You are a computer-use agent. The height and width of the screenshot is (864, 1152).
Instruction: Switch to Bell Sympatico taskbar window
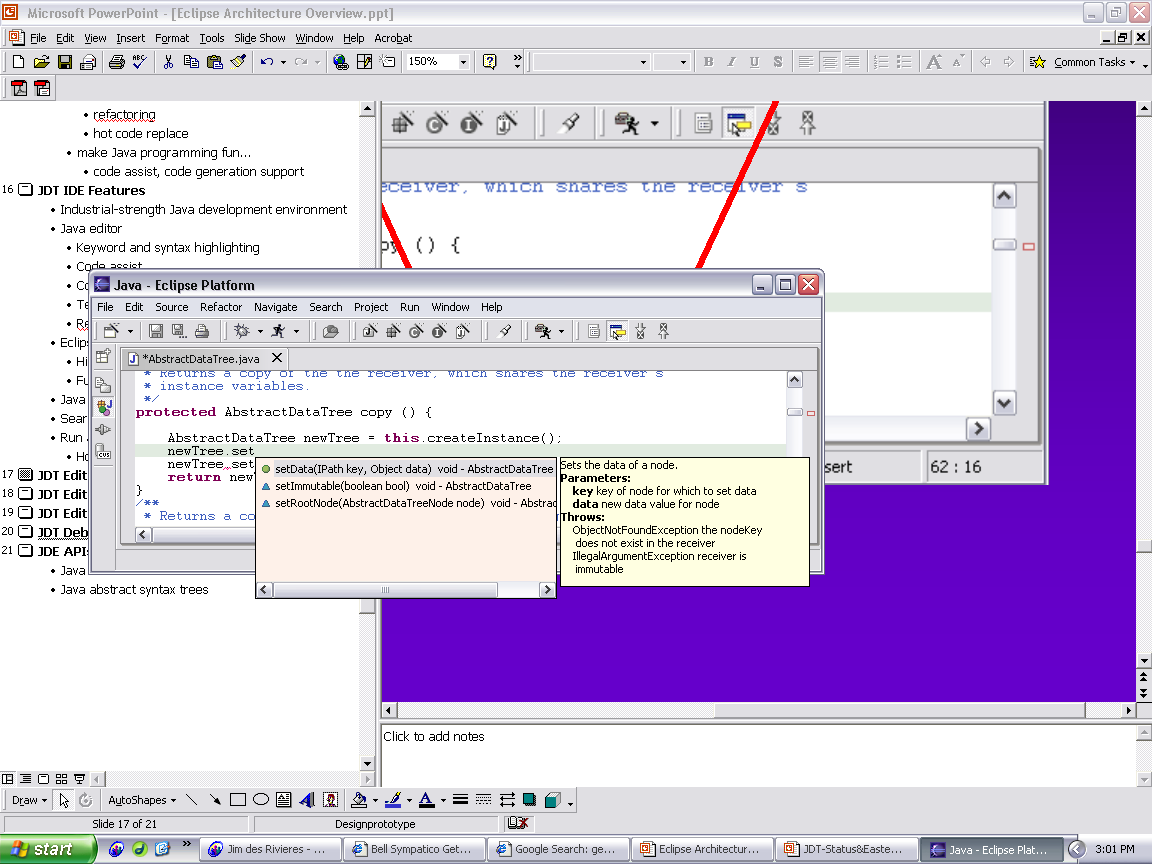coord(414,850)
